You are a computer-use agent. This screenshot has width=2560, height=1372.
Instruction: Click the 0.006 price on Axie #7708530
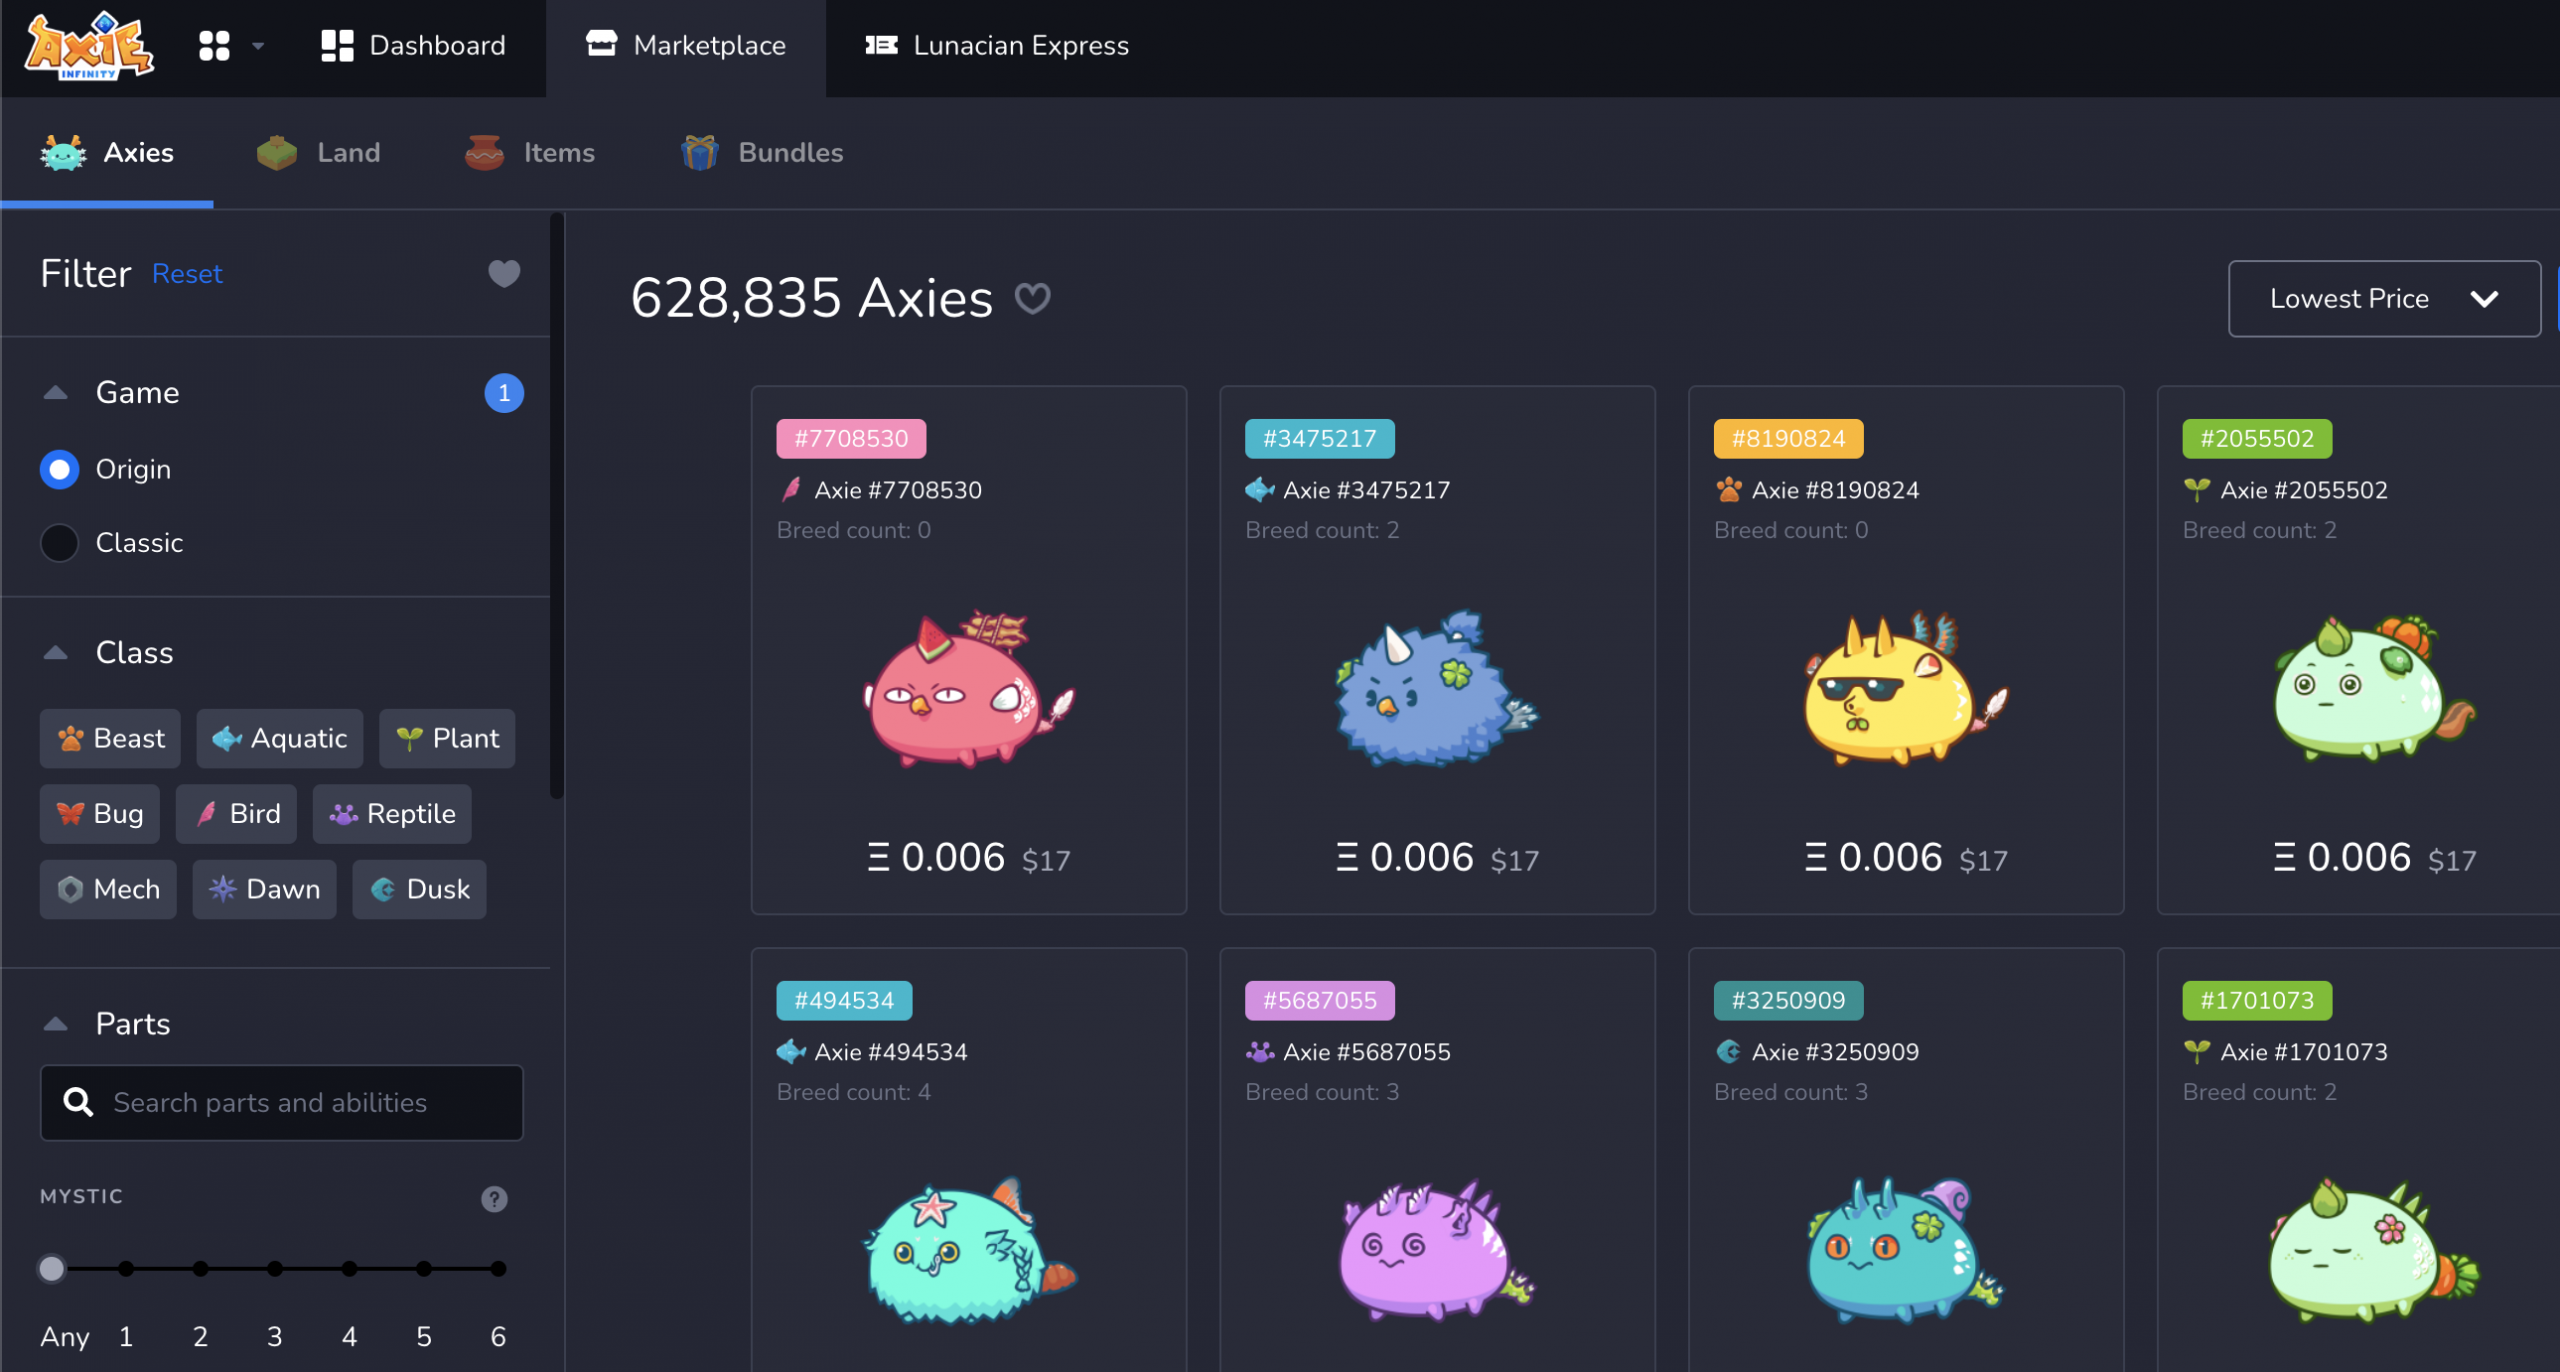tap(936, 858)
